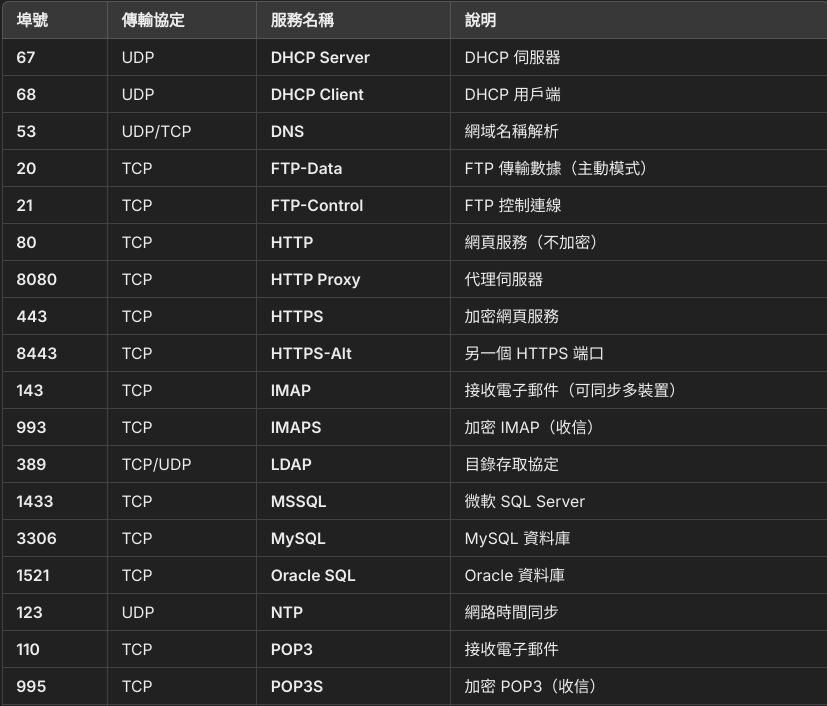
Task: Click the Oracle SQL service name
Action: click(313, 575)
